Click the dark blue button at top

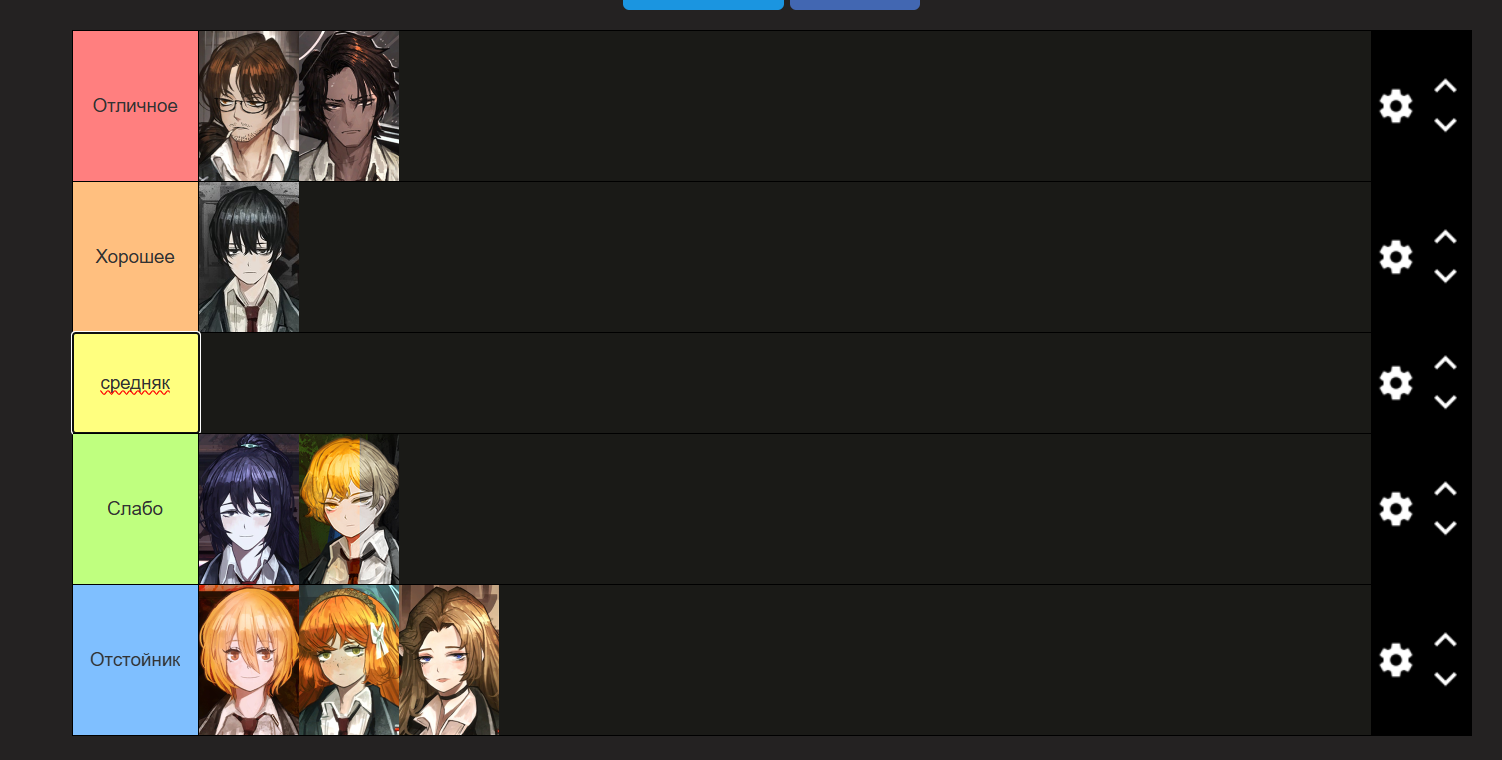coord(855,4)
